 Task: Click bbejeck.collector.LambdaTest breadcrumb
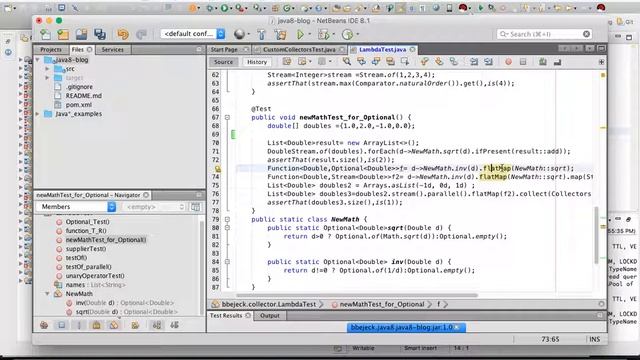pyautogui.click(x=268, y=304)
